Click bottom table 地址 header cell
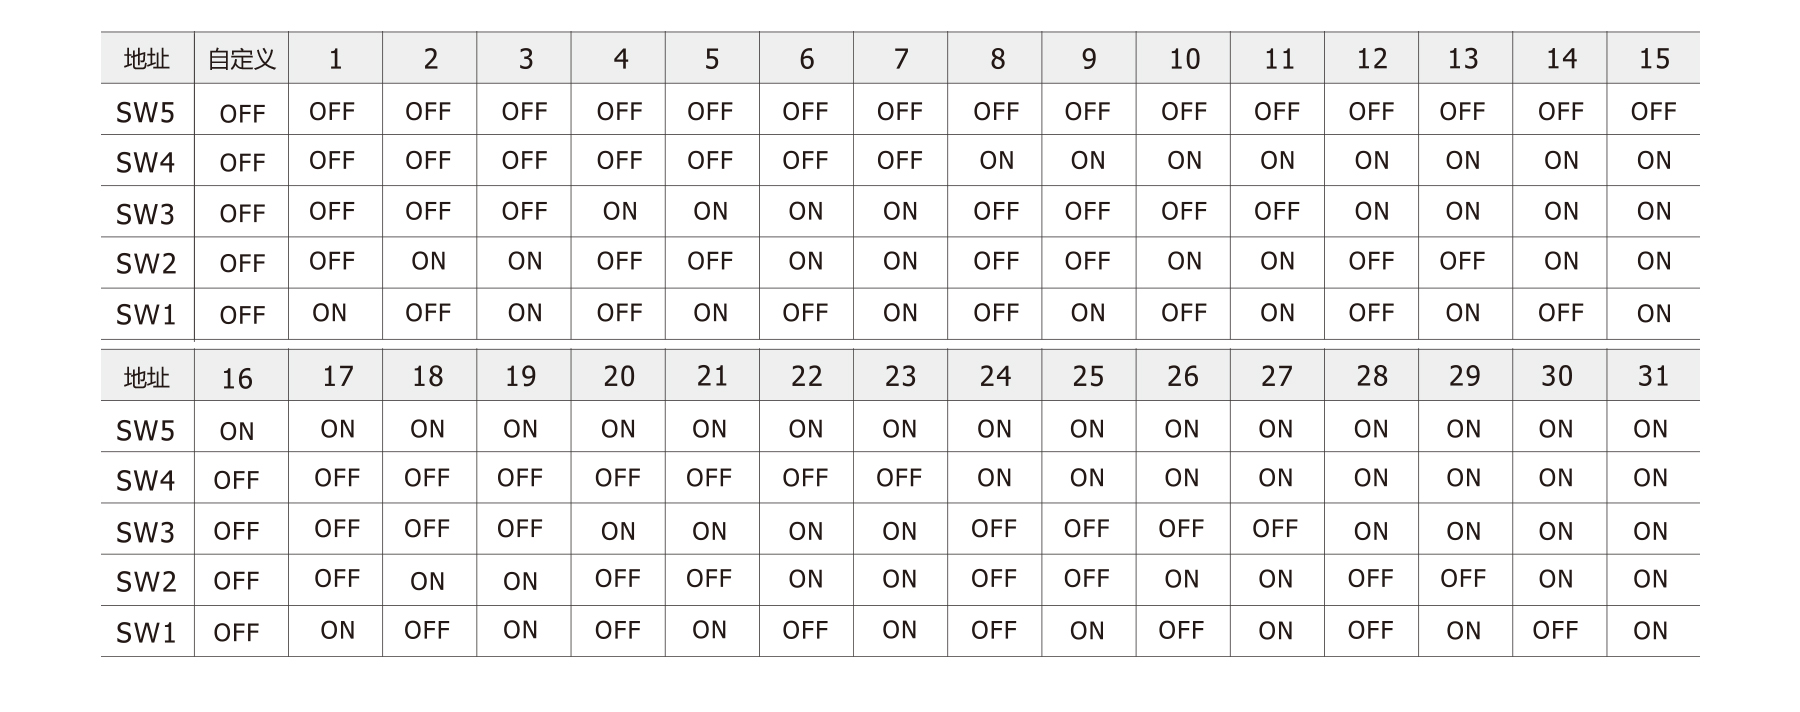Image resolution: width=1800 pixels, height=712 pixels. [x=146, y=378]
